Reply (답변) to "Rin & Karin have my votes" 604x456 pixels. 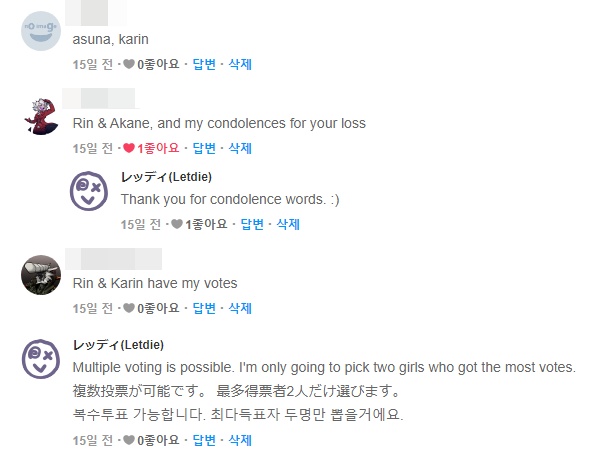click(x=205, y=309)
